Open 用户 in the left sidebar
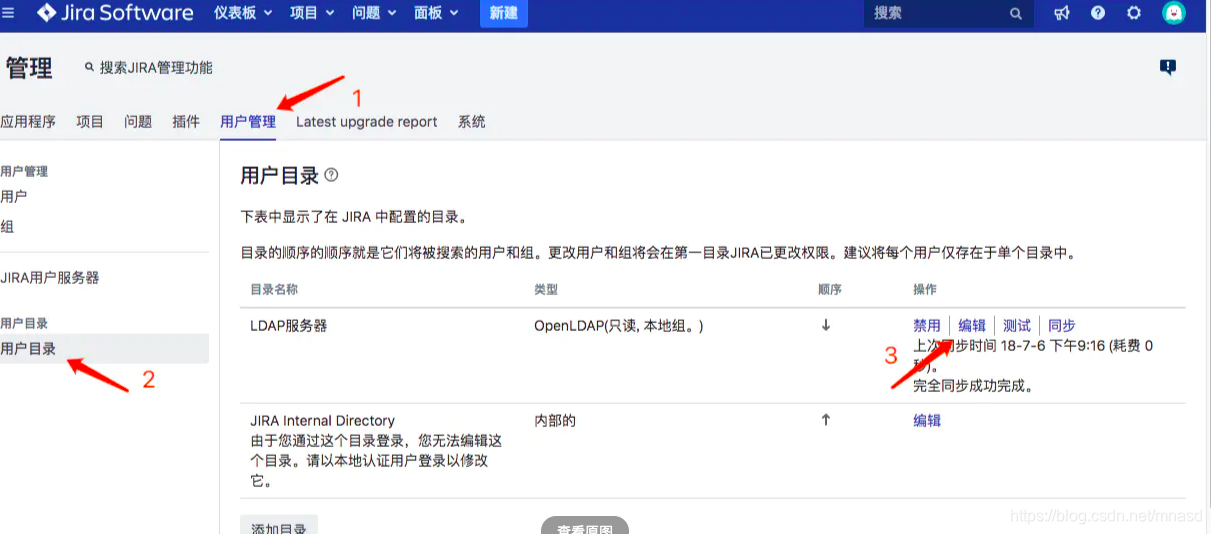This screenshot has width=1211, height=534. 14,196
